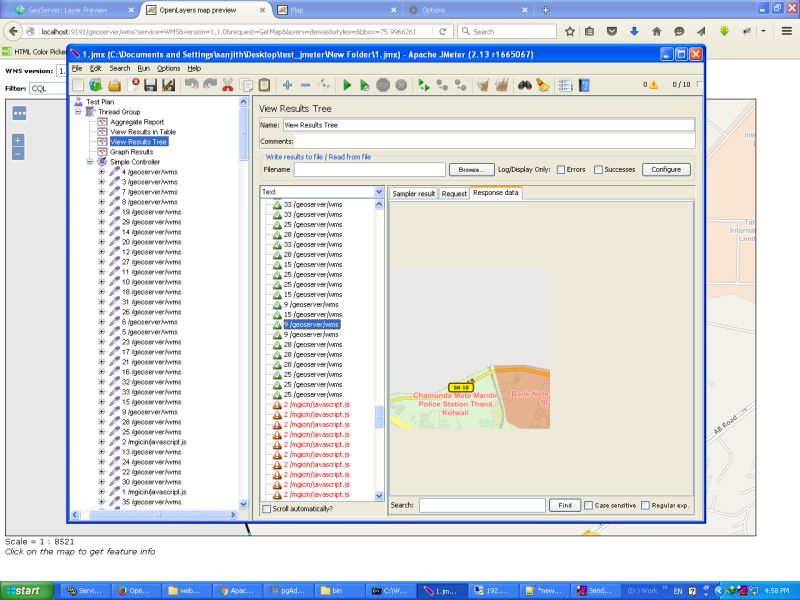Cut the selected element using scissors icon

tap(230, 86)
